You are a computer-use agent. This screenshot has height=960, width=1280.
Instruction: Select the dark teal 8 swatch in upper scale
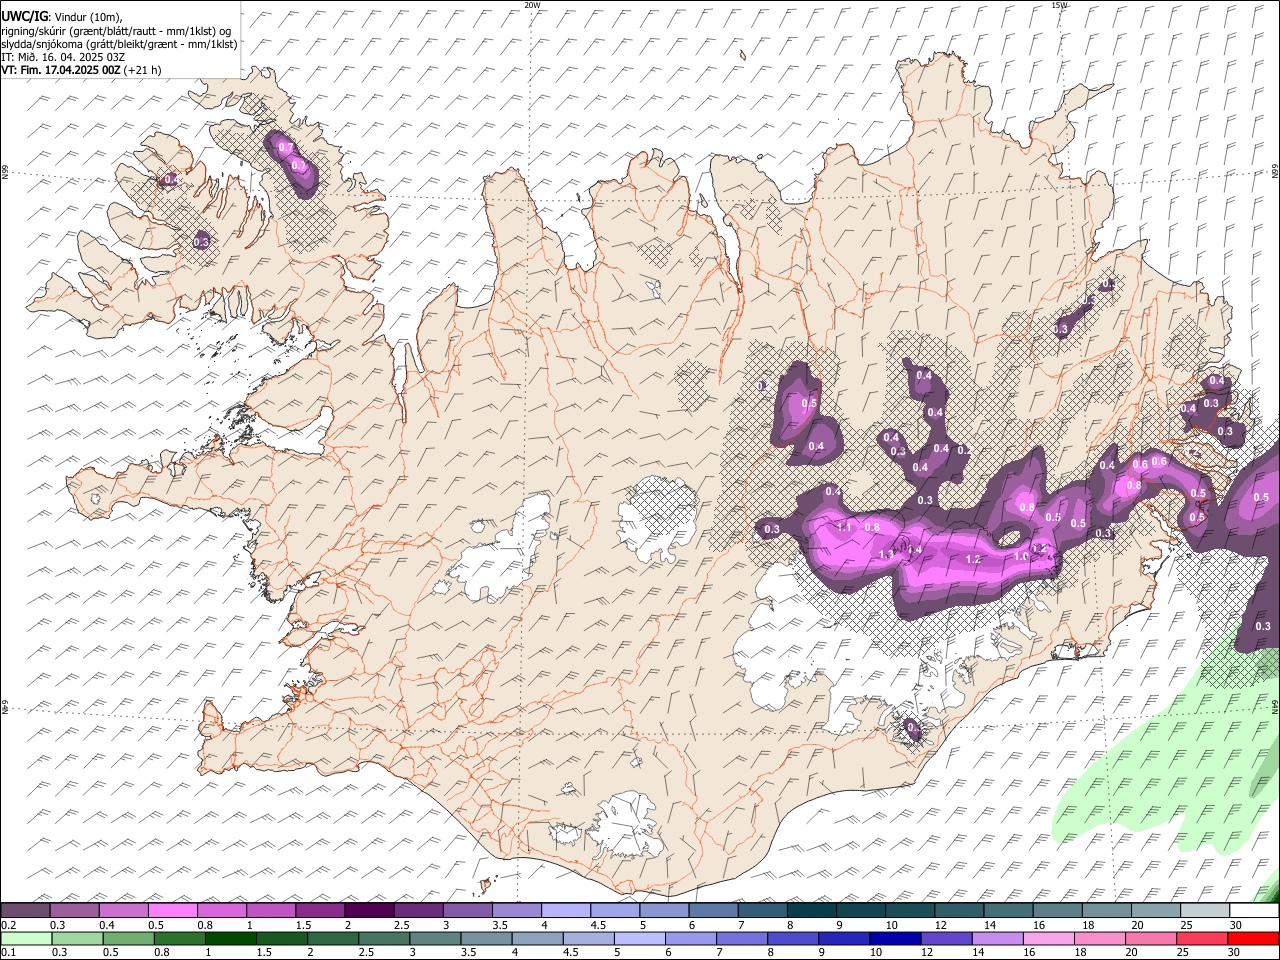point(811,910)
